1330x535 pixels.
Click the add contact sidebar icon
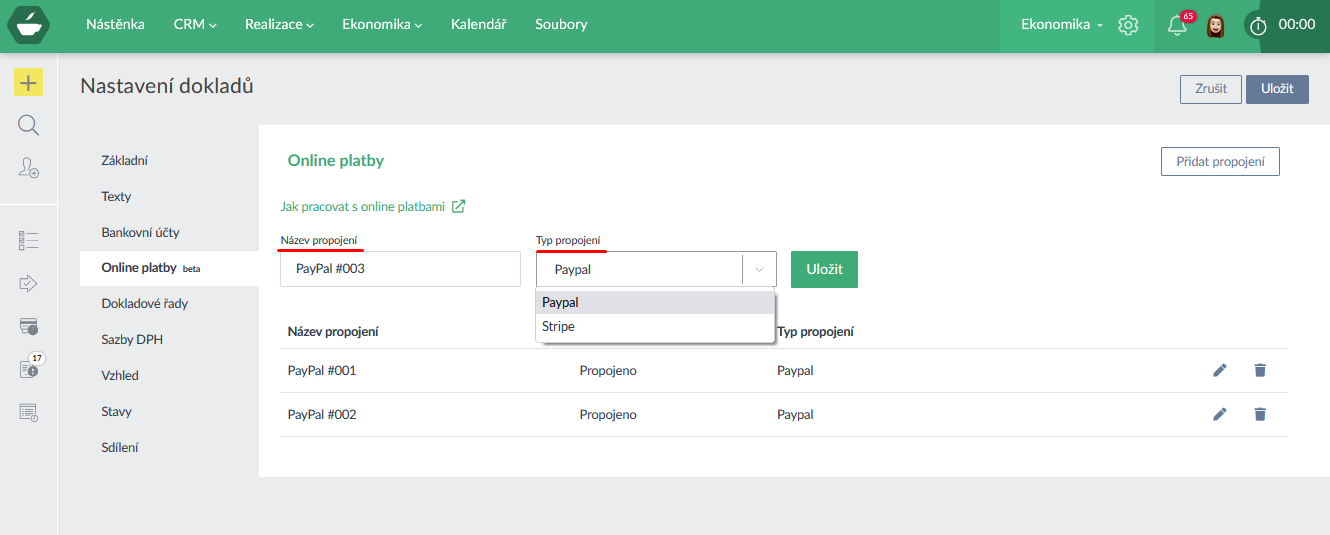click(x=28, y=168)
